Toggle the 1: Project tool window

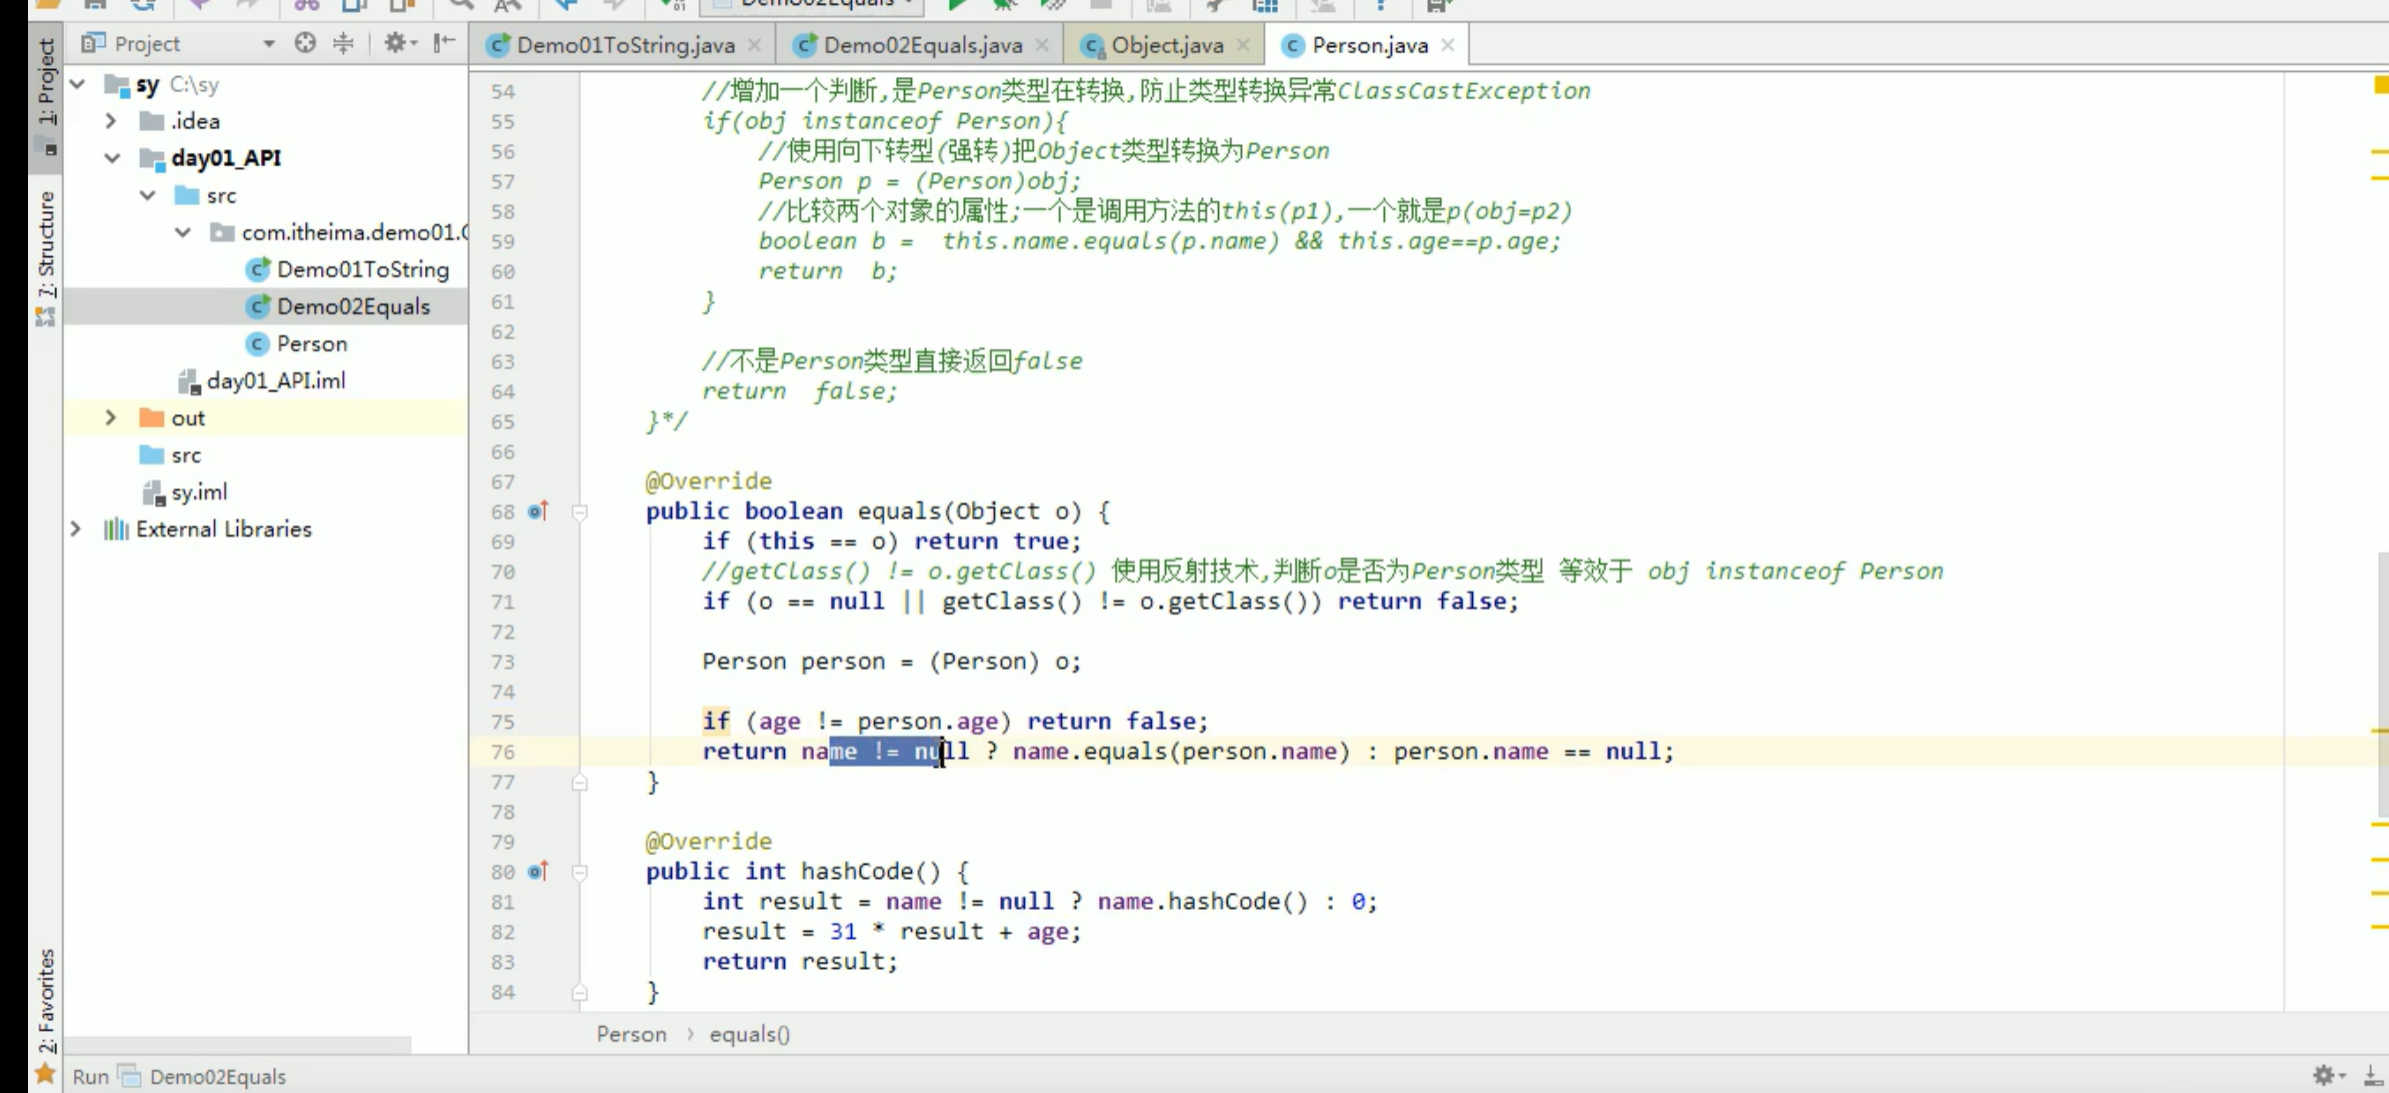[46, 82]
